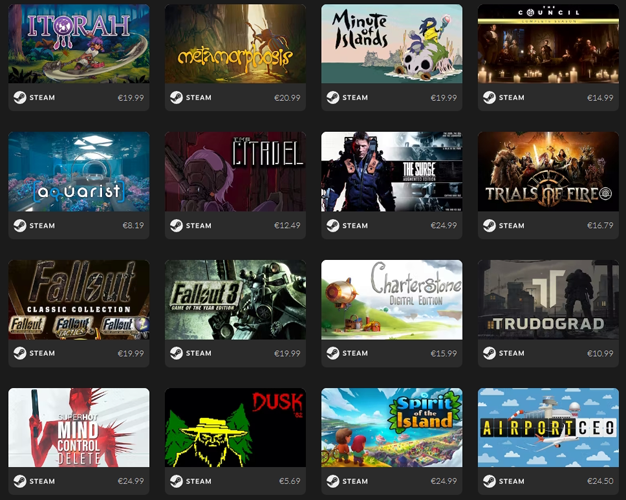626x500 pixels.
Task: Select the Steam icon beneath The Citadel
Action: (176, 226)
